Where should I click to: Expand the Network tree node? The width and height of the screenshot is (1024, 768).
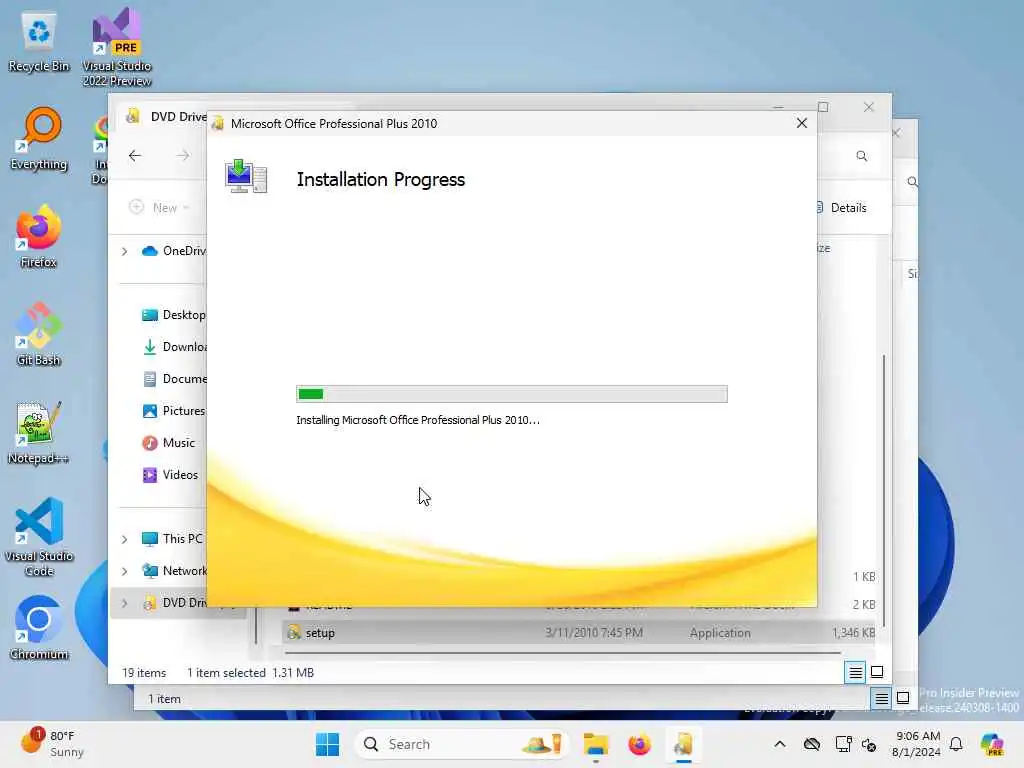(124, 571)
